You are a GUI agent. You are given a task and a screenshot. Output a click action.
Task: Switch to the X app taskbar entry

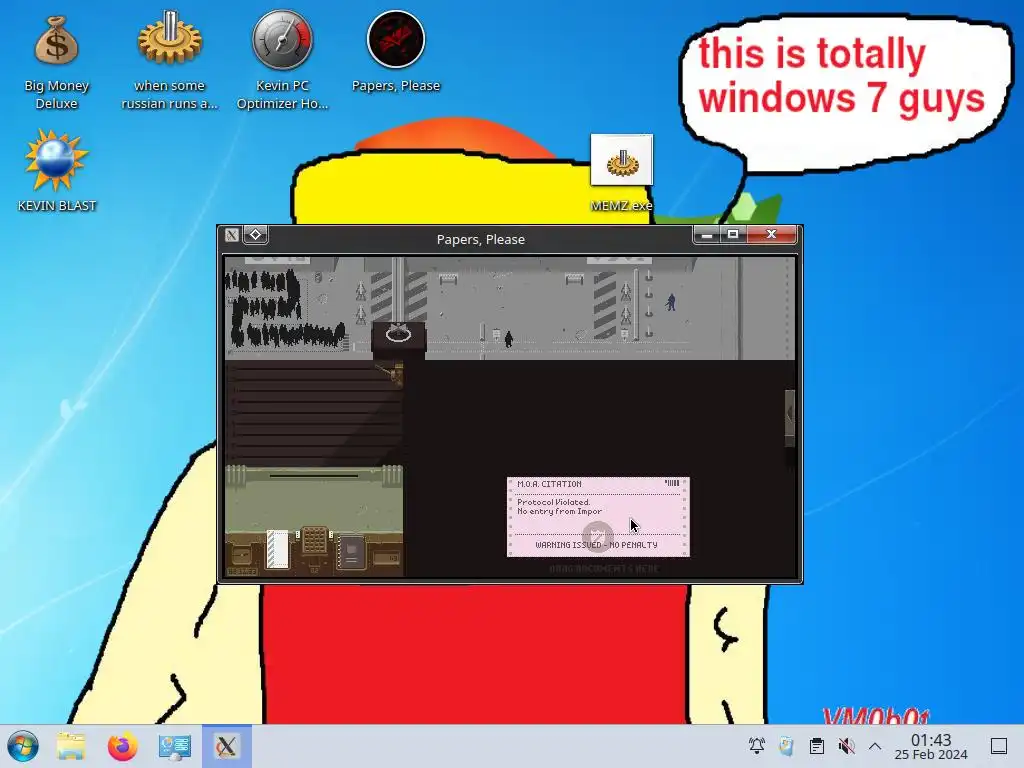227,746
